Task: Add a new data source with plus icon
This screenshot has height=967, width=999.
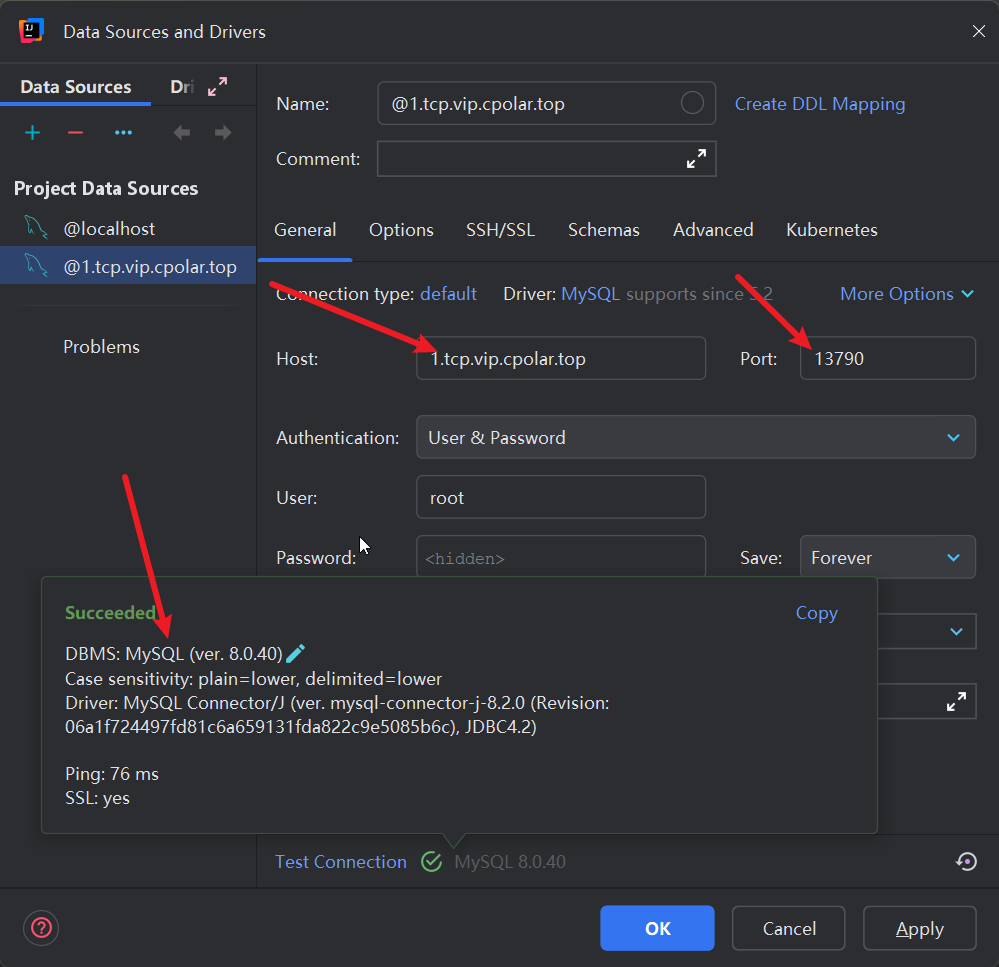Action: click(x=32, y=133)
